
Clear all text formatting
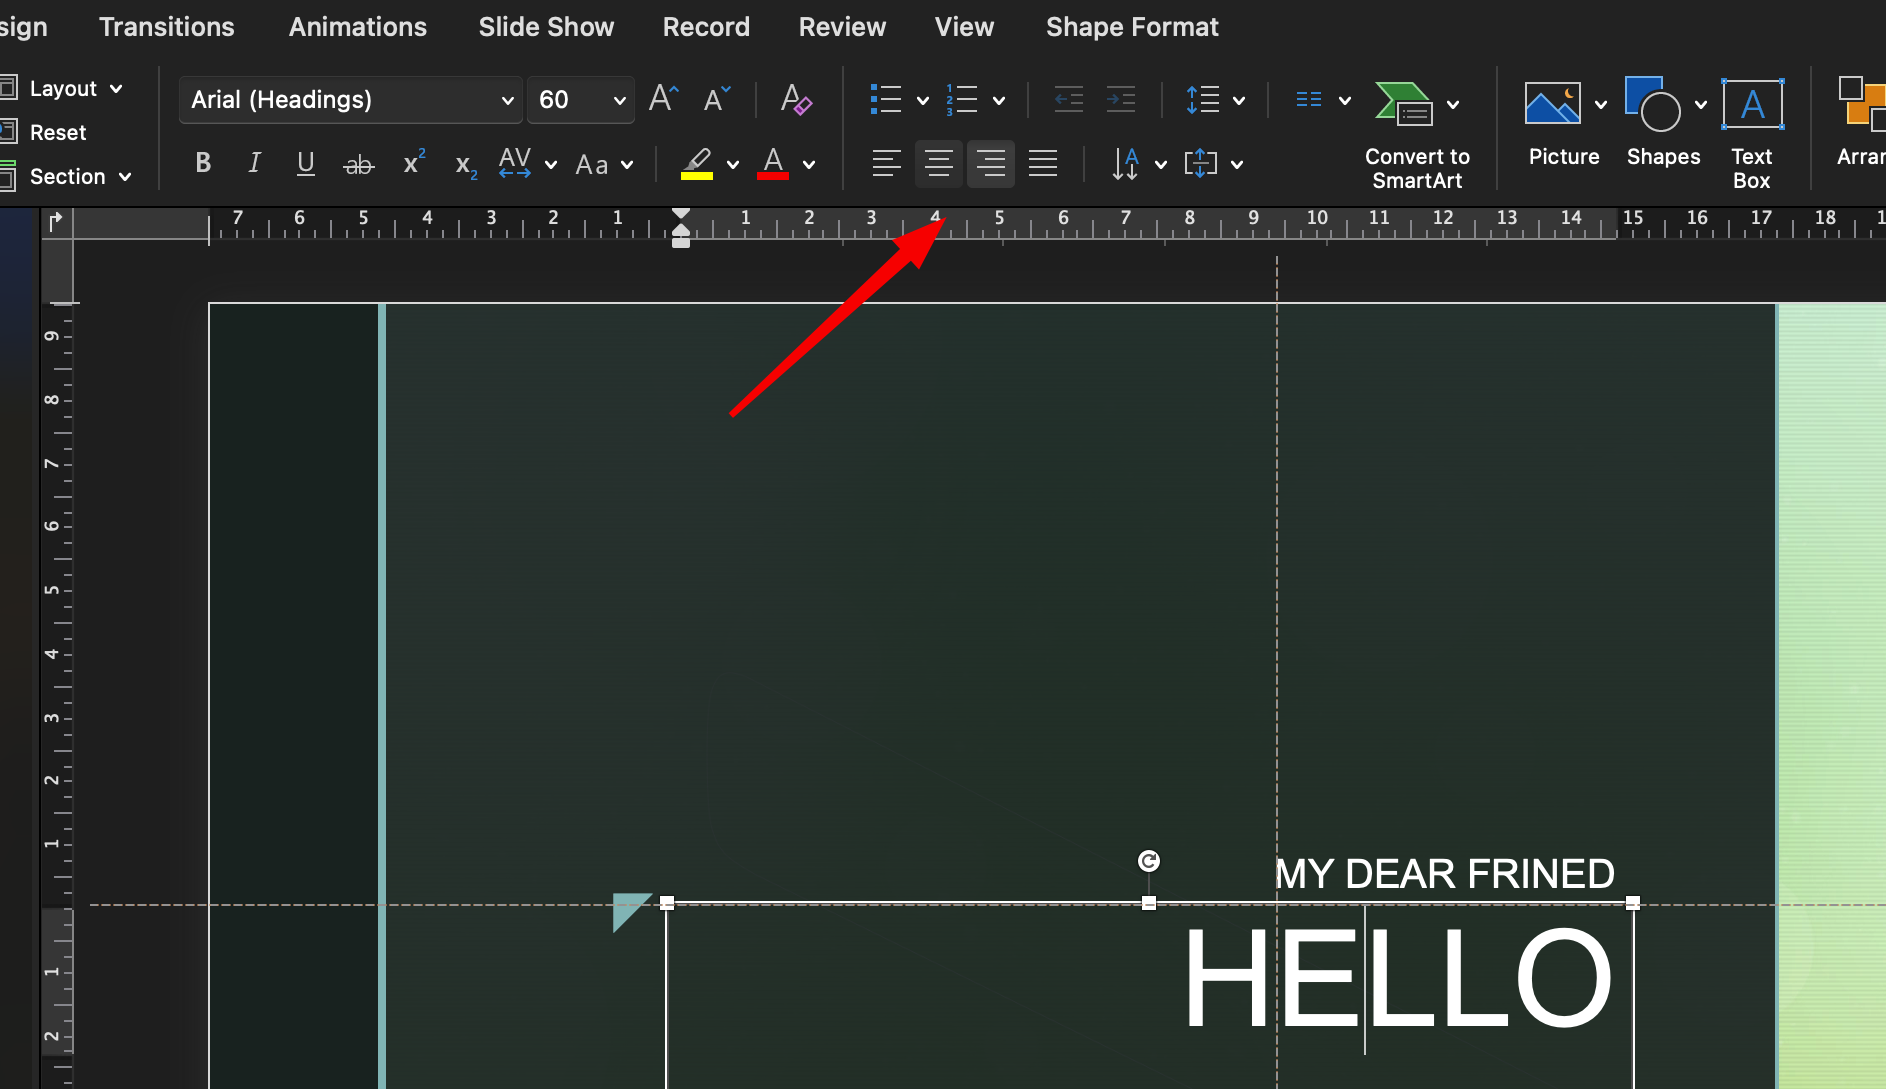(796, 99)
